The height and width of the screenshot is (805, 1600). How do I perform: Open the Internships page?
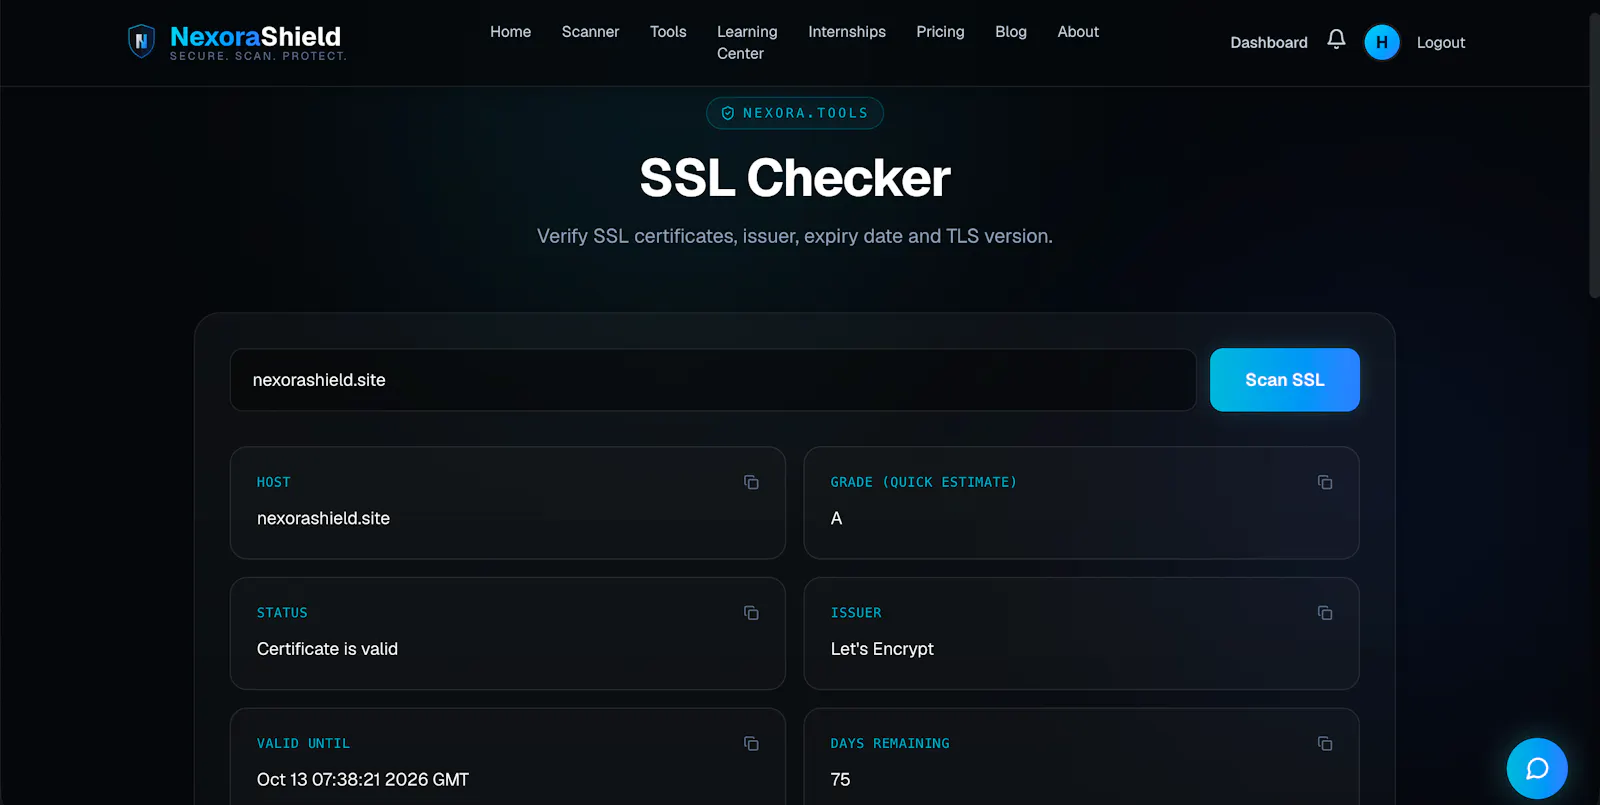[847, 32]
